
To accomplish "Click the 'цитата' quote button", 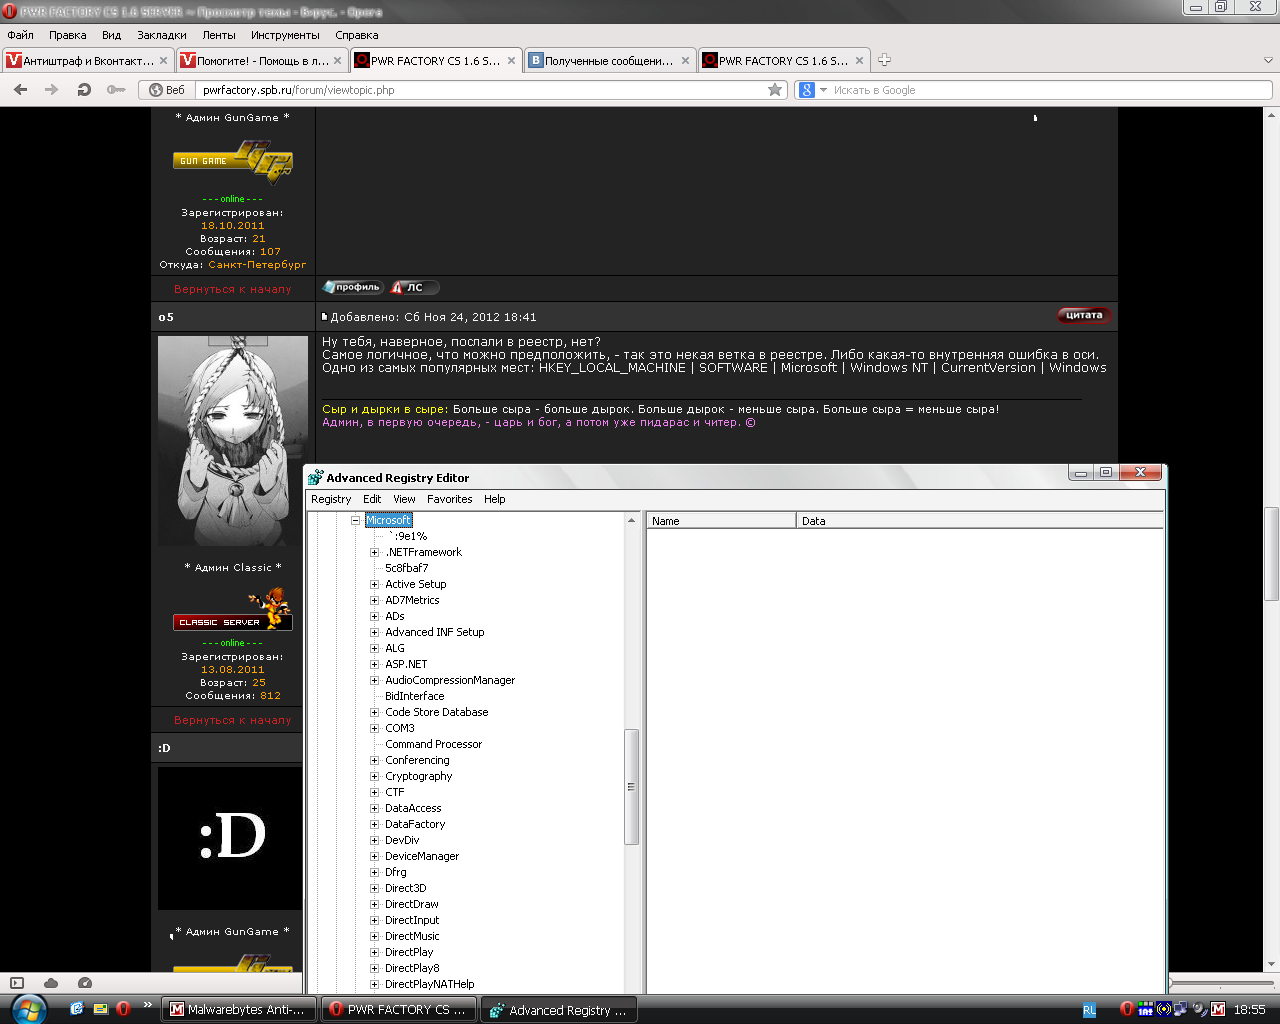I will [1084, 315].
